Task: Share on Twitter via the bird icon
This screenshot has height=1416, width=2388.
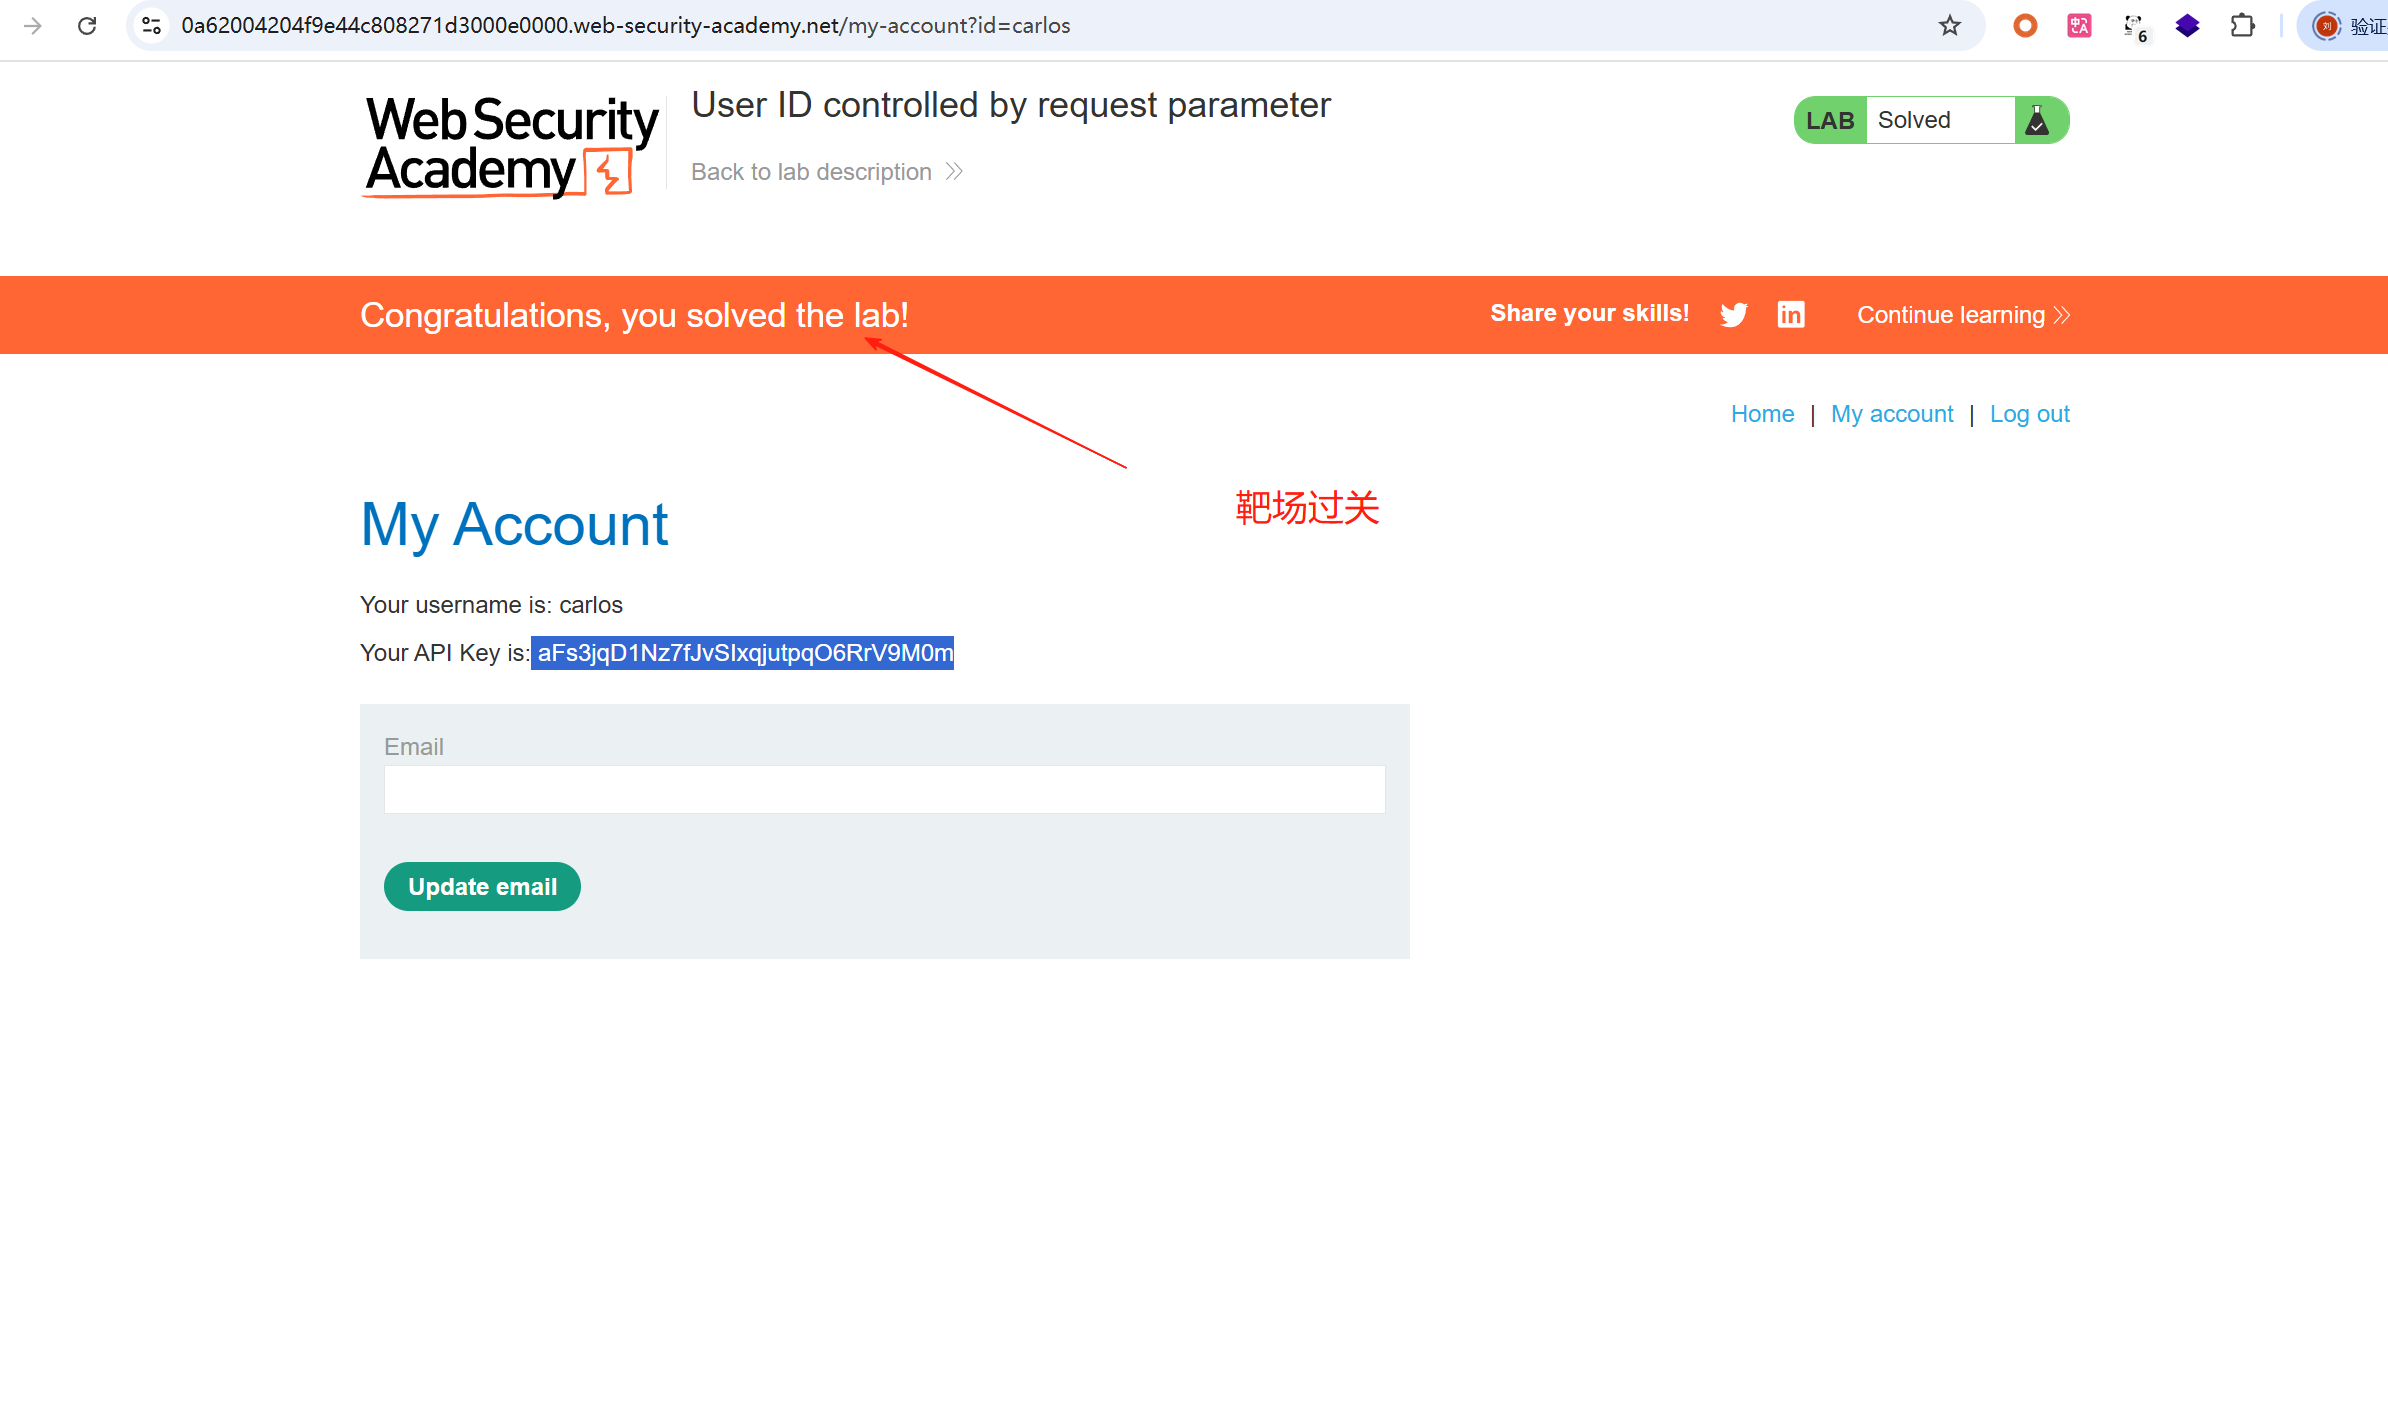Action: tap(1734, 315)
